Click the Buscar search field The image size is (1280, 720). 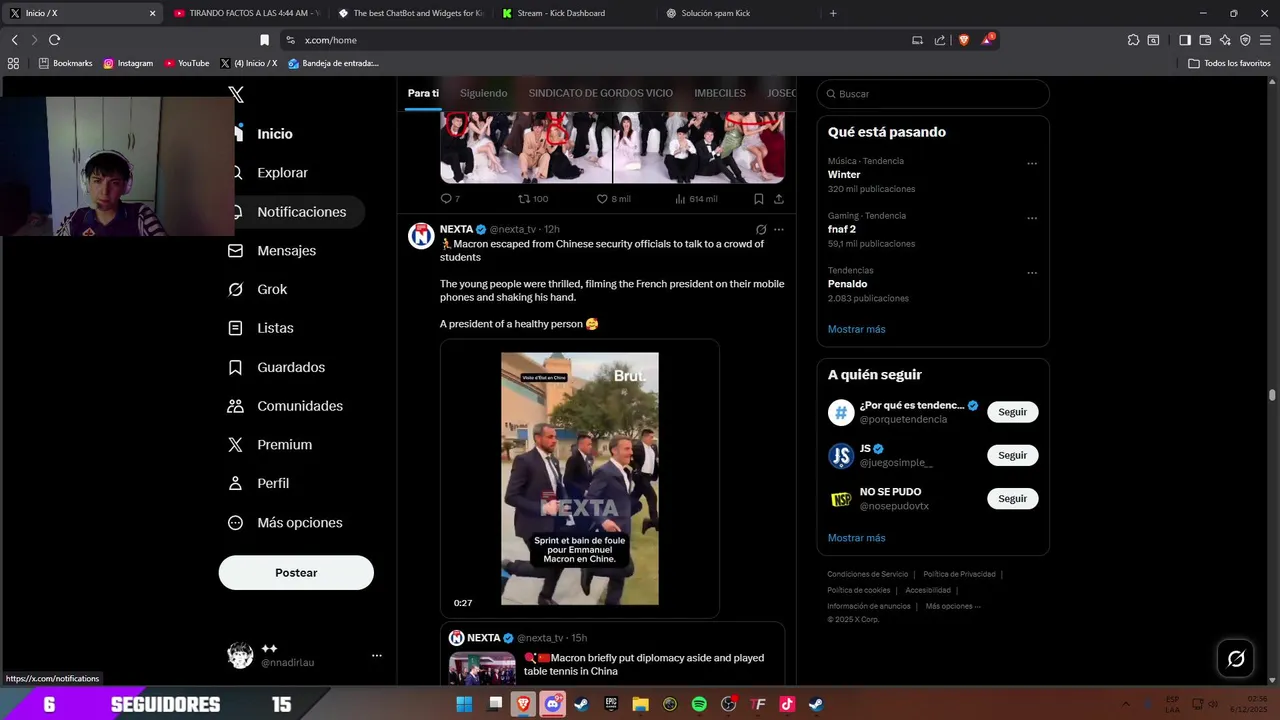(933, 94)
